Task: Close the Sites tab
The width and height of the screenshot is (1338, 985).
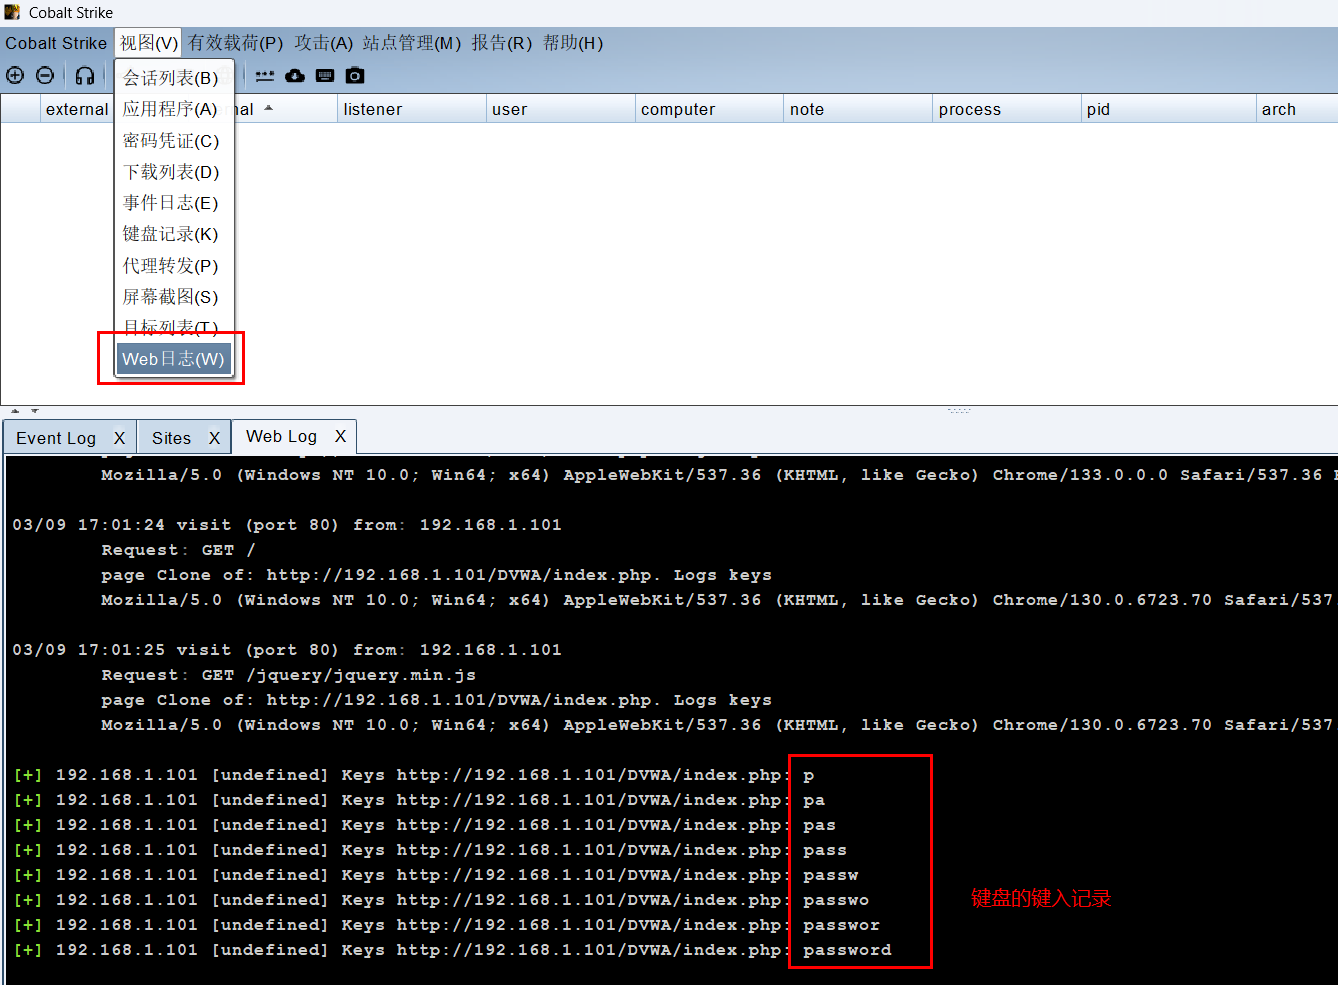Action: [x=214, y=438]
